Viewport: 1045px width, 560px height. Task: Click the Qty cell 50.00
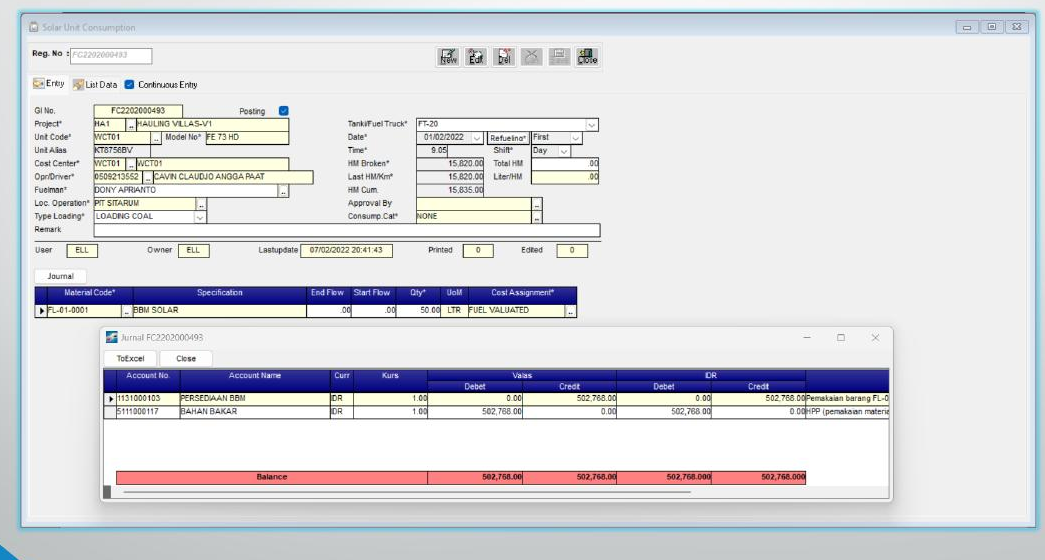pos(419,311)
